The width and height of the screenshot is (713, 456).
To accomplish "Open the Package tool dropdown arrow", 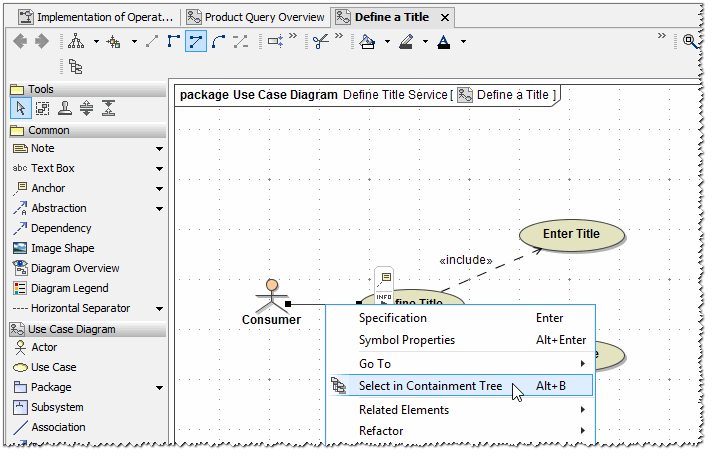I will click(x=159, y=388).
